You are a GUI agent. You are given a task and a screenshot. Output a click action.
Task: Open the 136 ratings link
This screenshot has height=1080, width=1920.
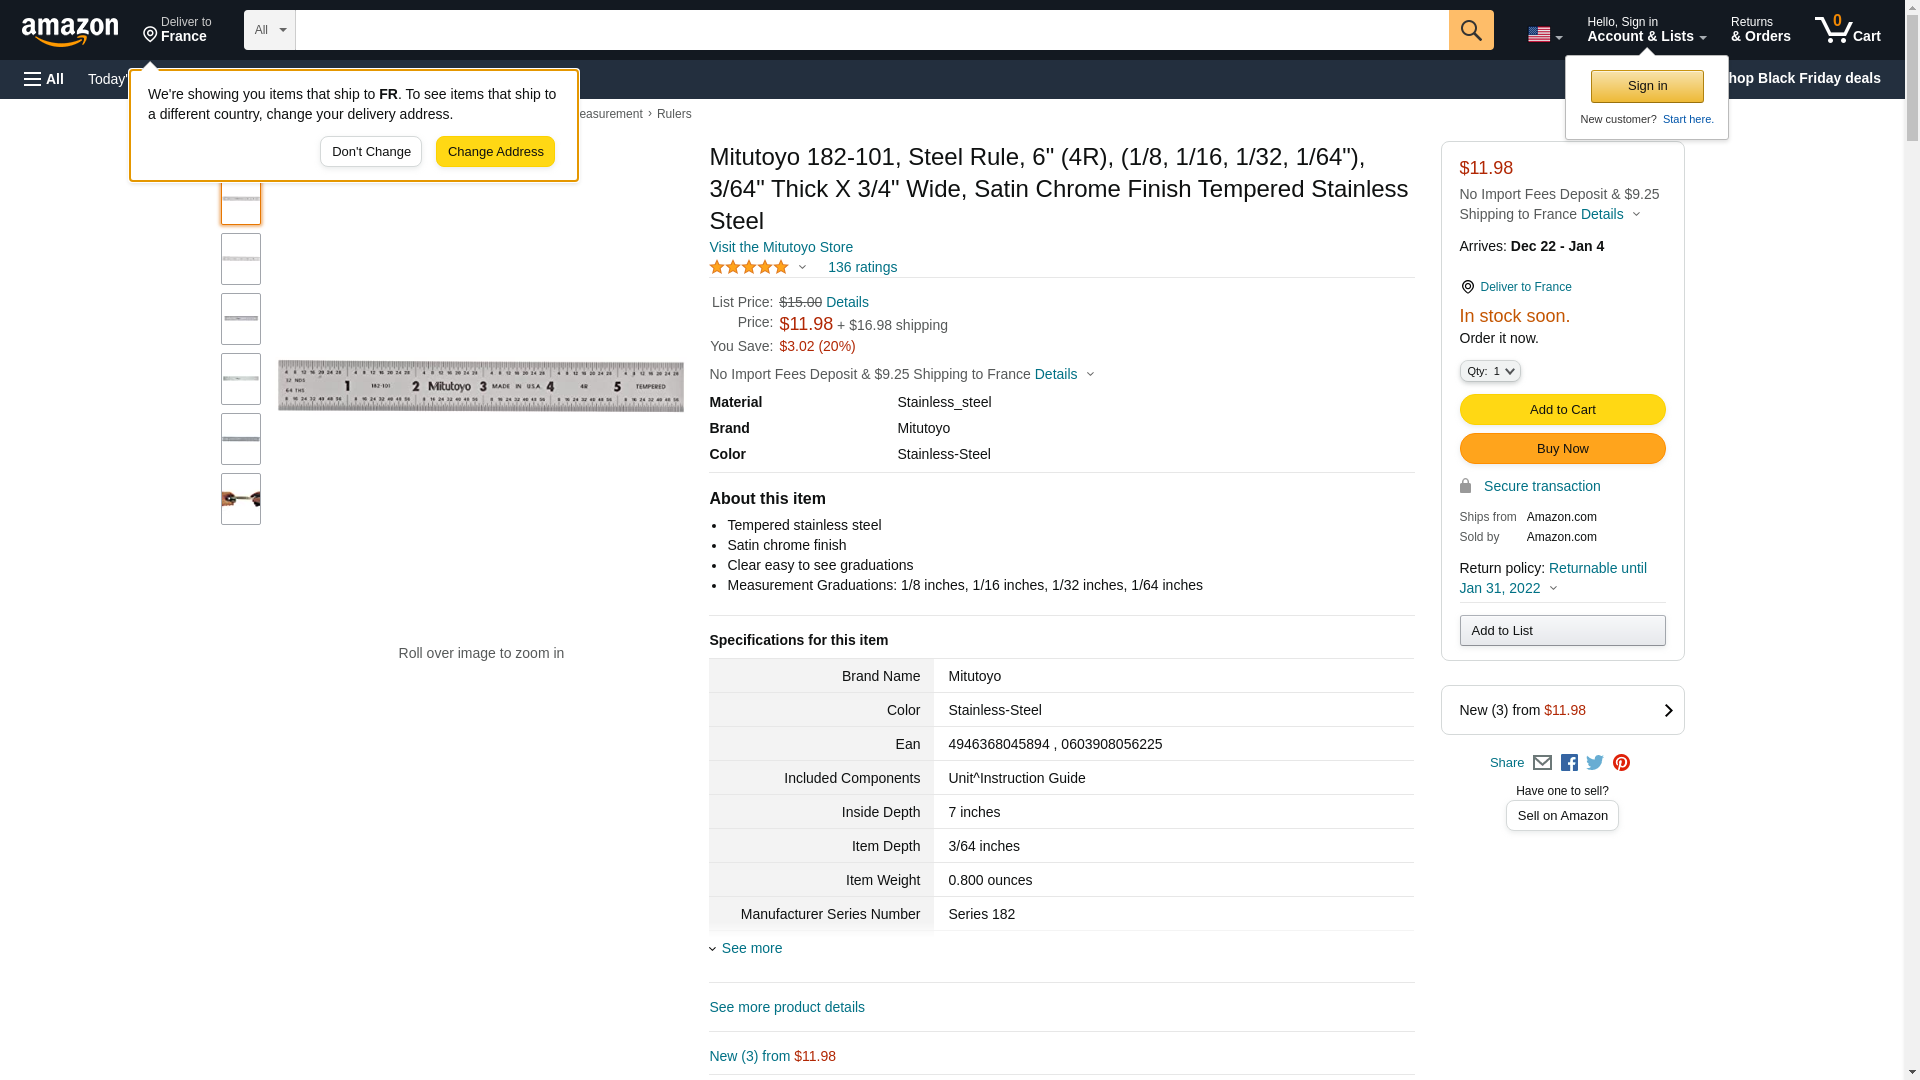[x=862, y=267]
